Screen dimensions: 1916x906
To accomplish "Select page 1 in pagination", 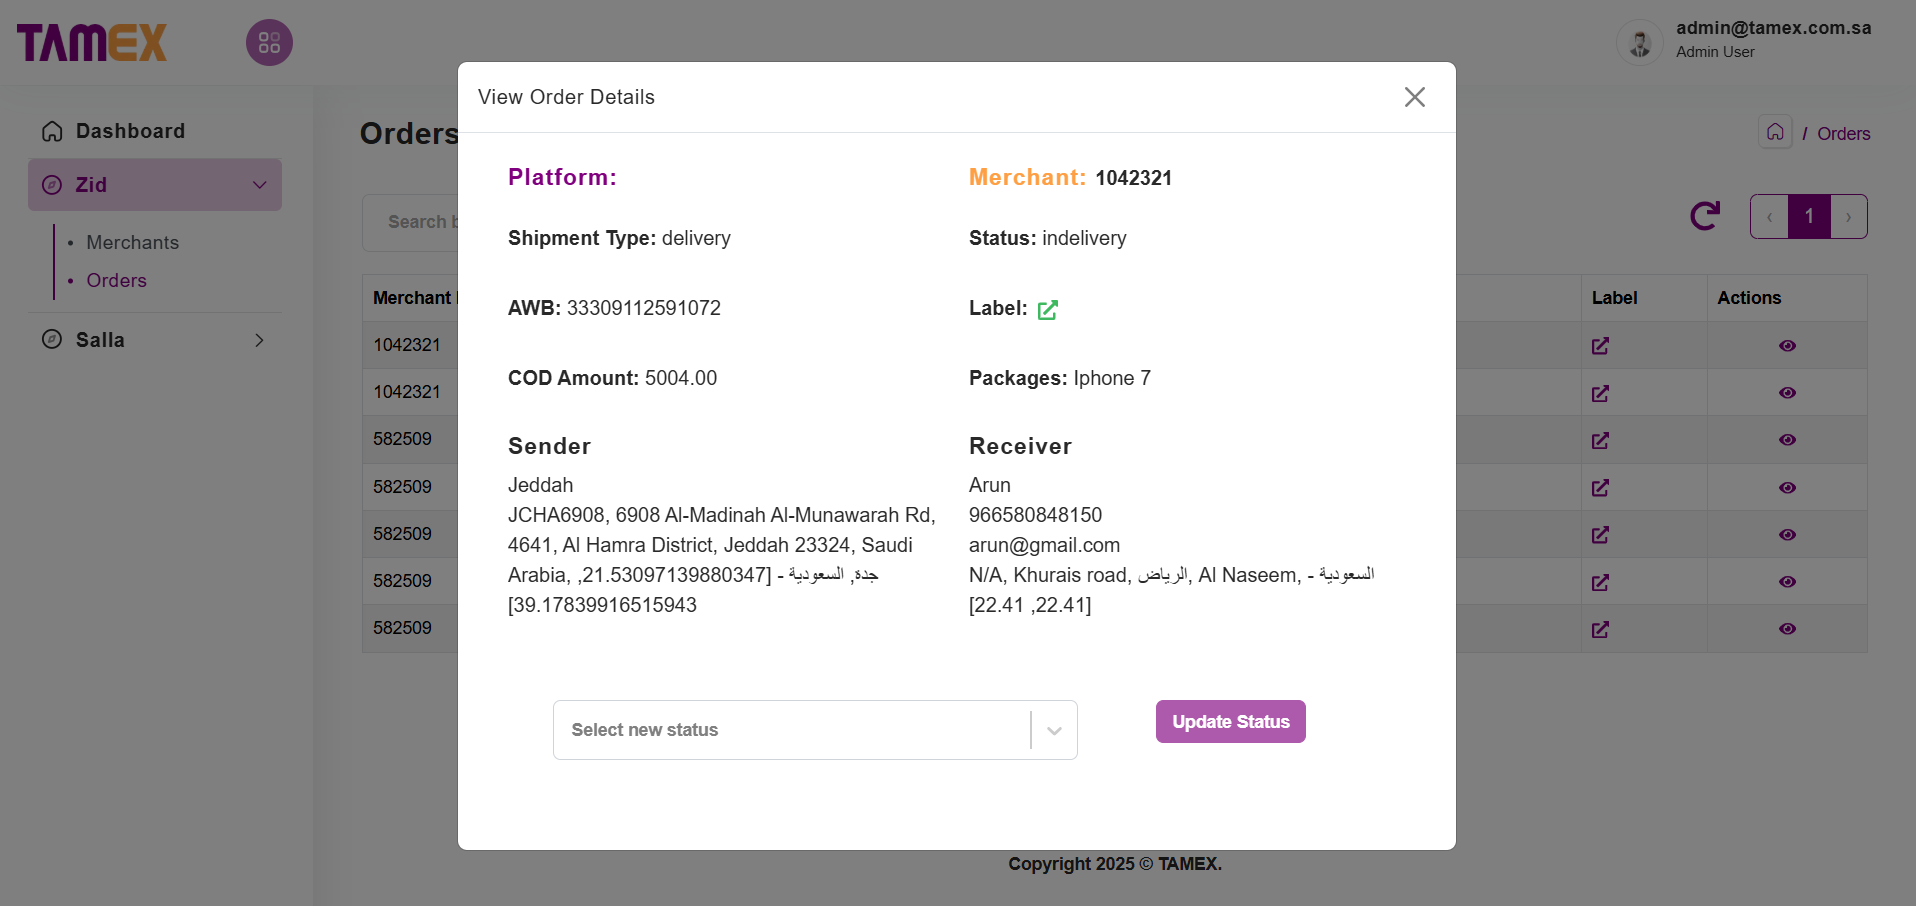I will [1808, 217].
